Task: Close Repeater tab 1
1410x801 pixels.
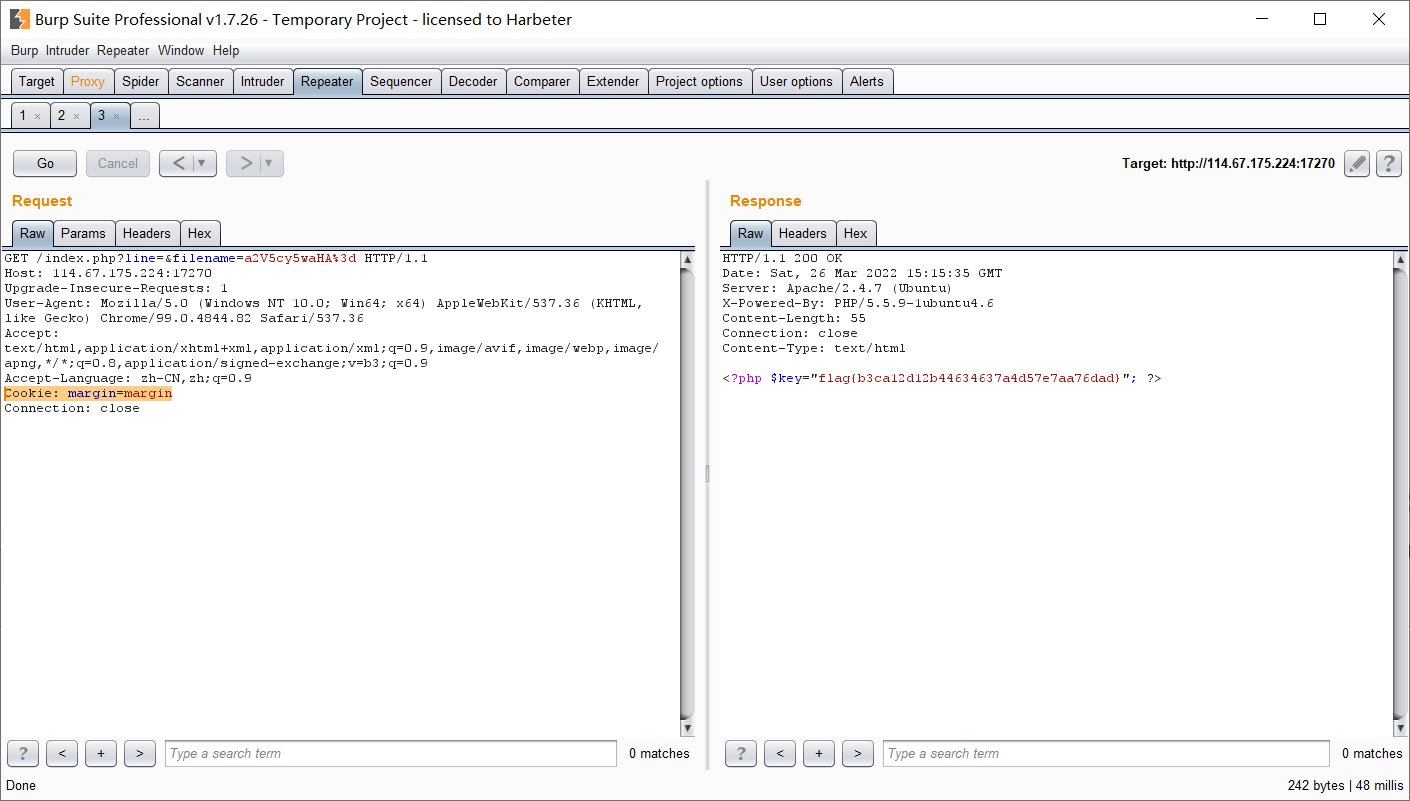Action: tap(38, 117)
